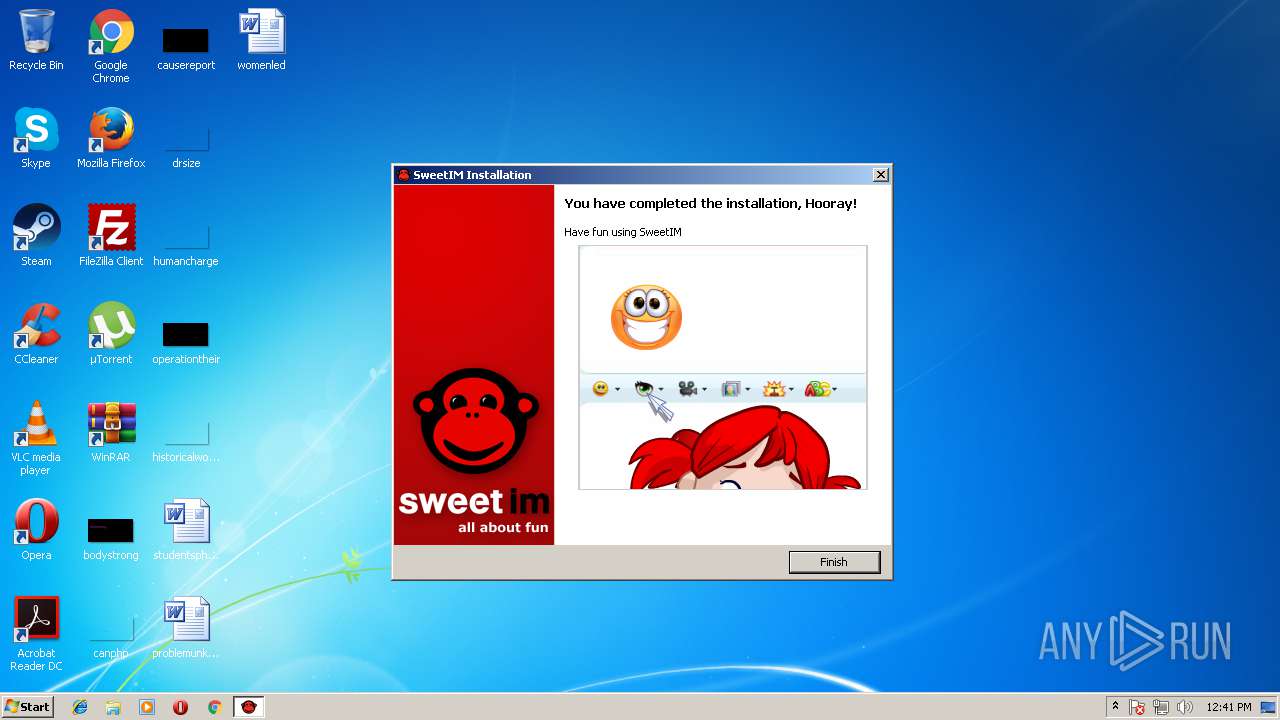The height and width of the screenshot is (720, 1280).
Task: Select the VLC media player shortcut
Action: (x=36, y=438)
